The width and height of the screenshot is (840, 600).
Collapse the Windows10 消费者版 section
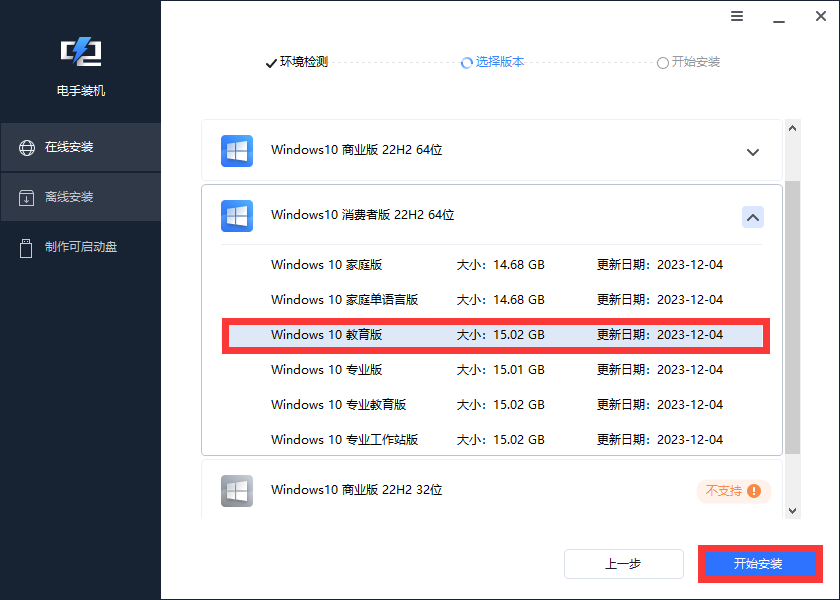(x=753, y=217)
